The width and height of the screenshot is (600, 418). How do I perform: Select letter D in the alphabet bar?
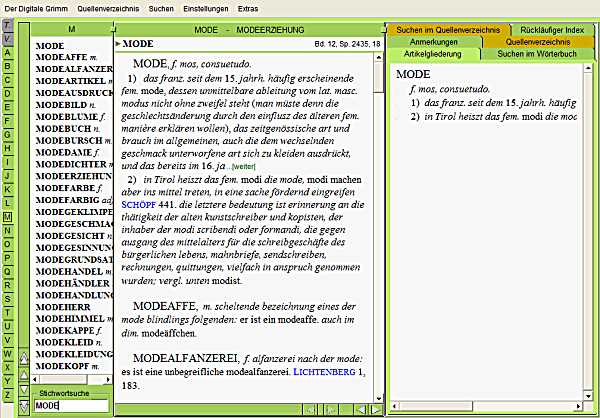click(7, 94)
